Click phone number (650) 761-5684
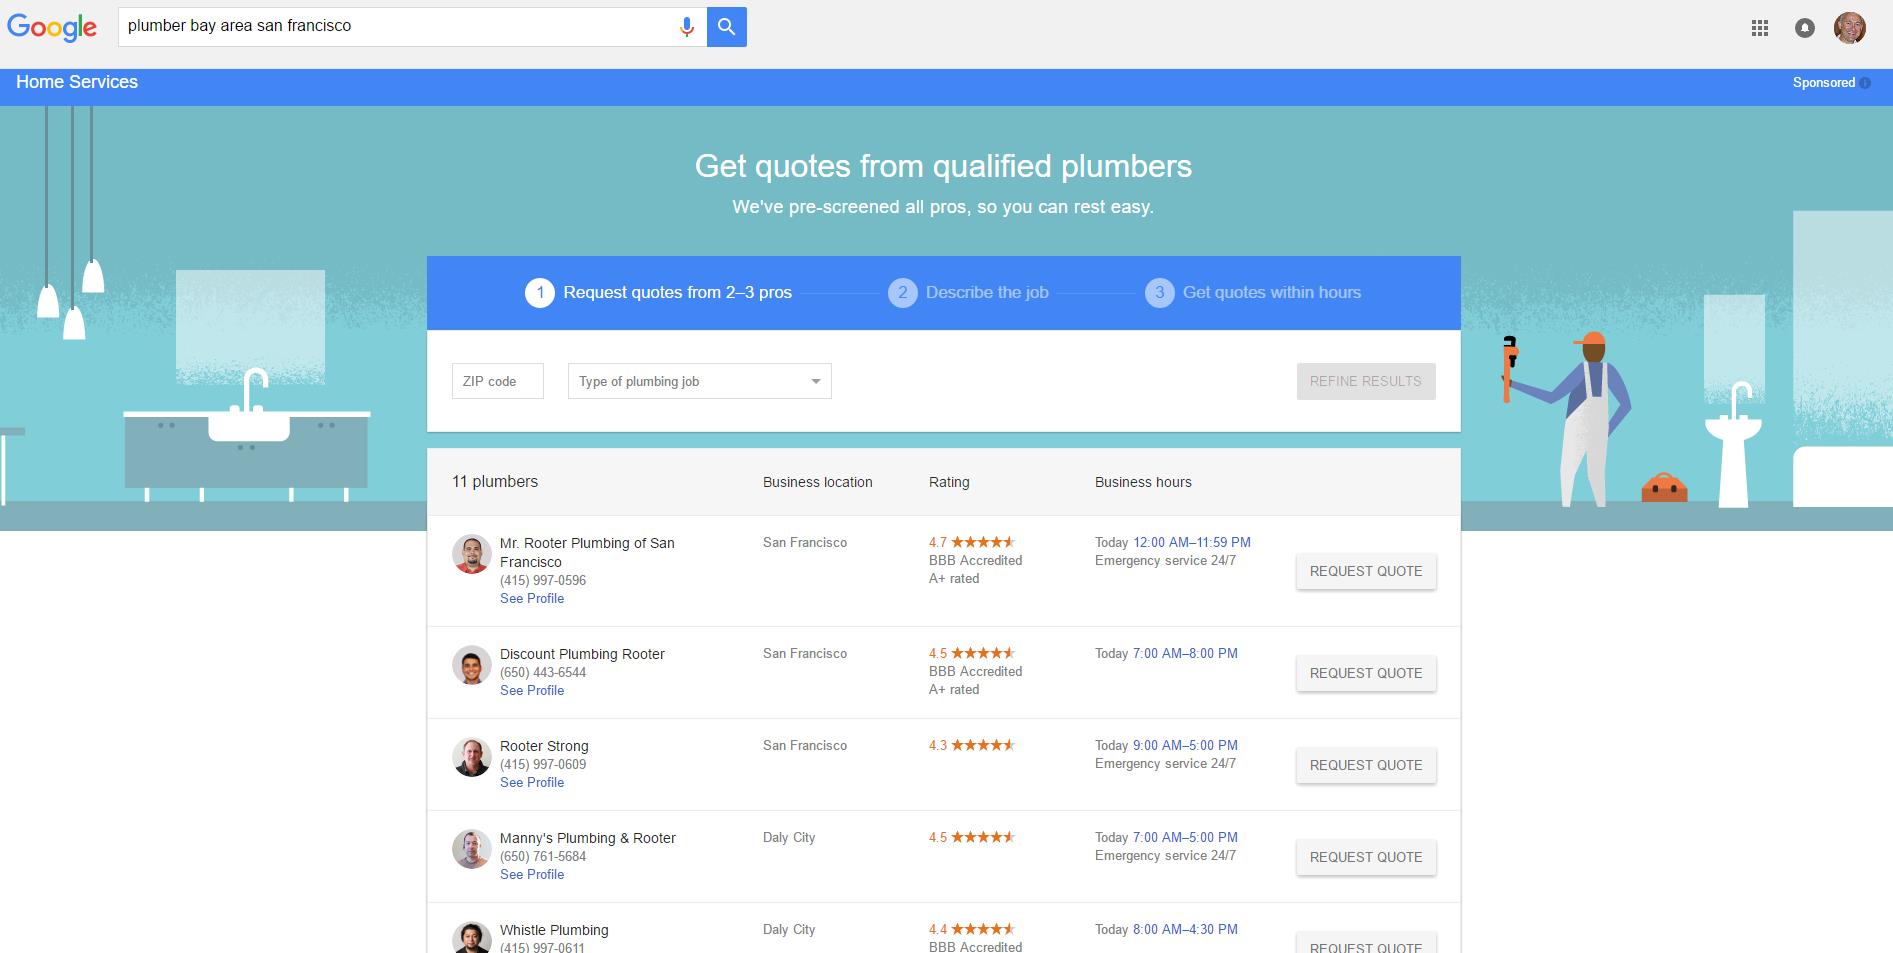Image resolution: width=1893 pixels, height=953 pixels. (x=543, y=857)
